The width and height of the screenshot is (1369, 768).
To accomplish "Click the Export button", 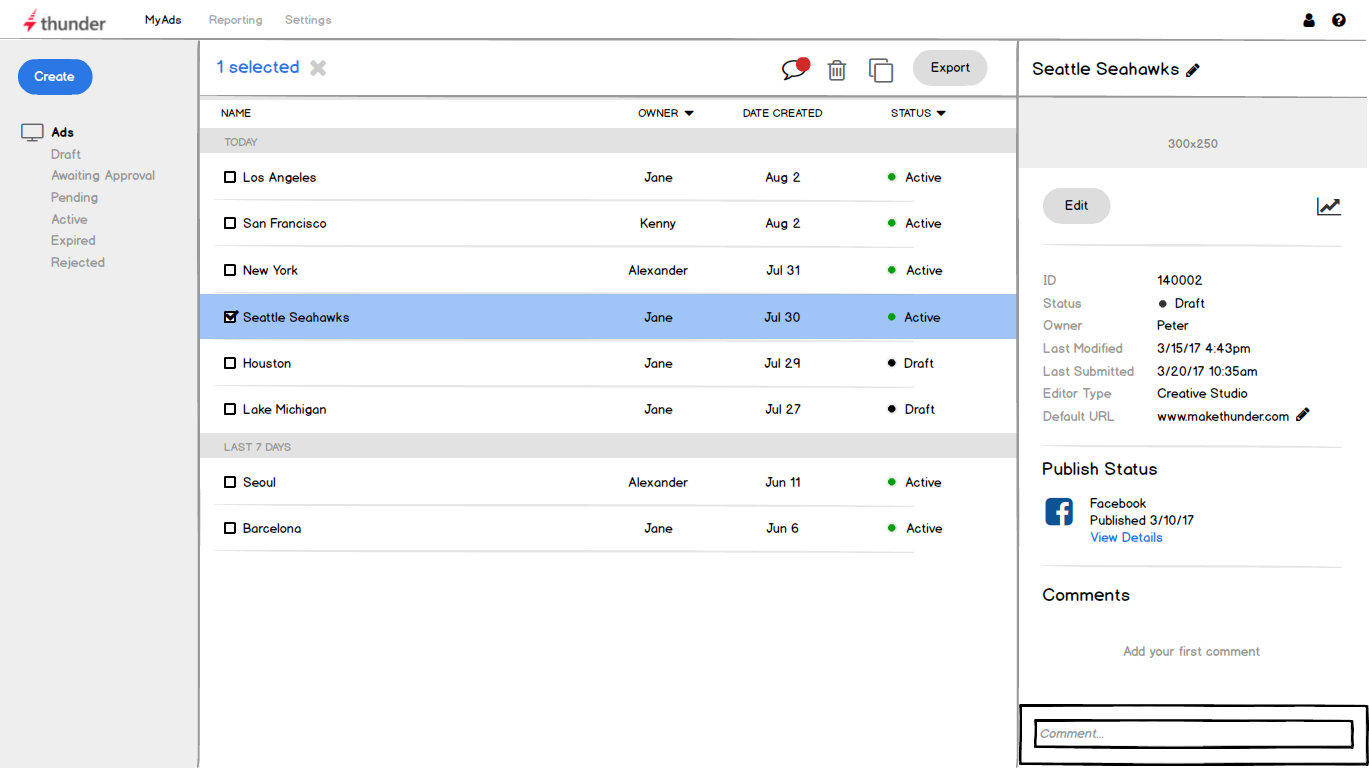I will [950, 68].
